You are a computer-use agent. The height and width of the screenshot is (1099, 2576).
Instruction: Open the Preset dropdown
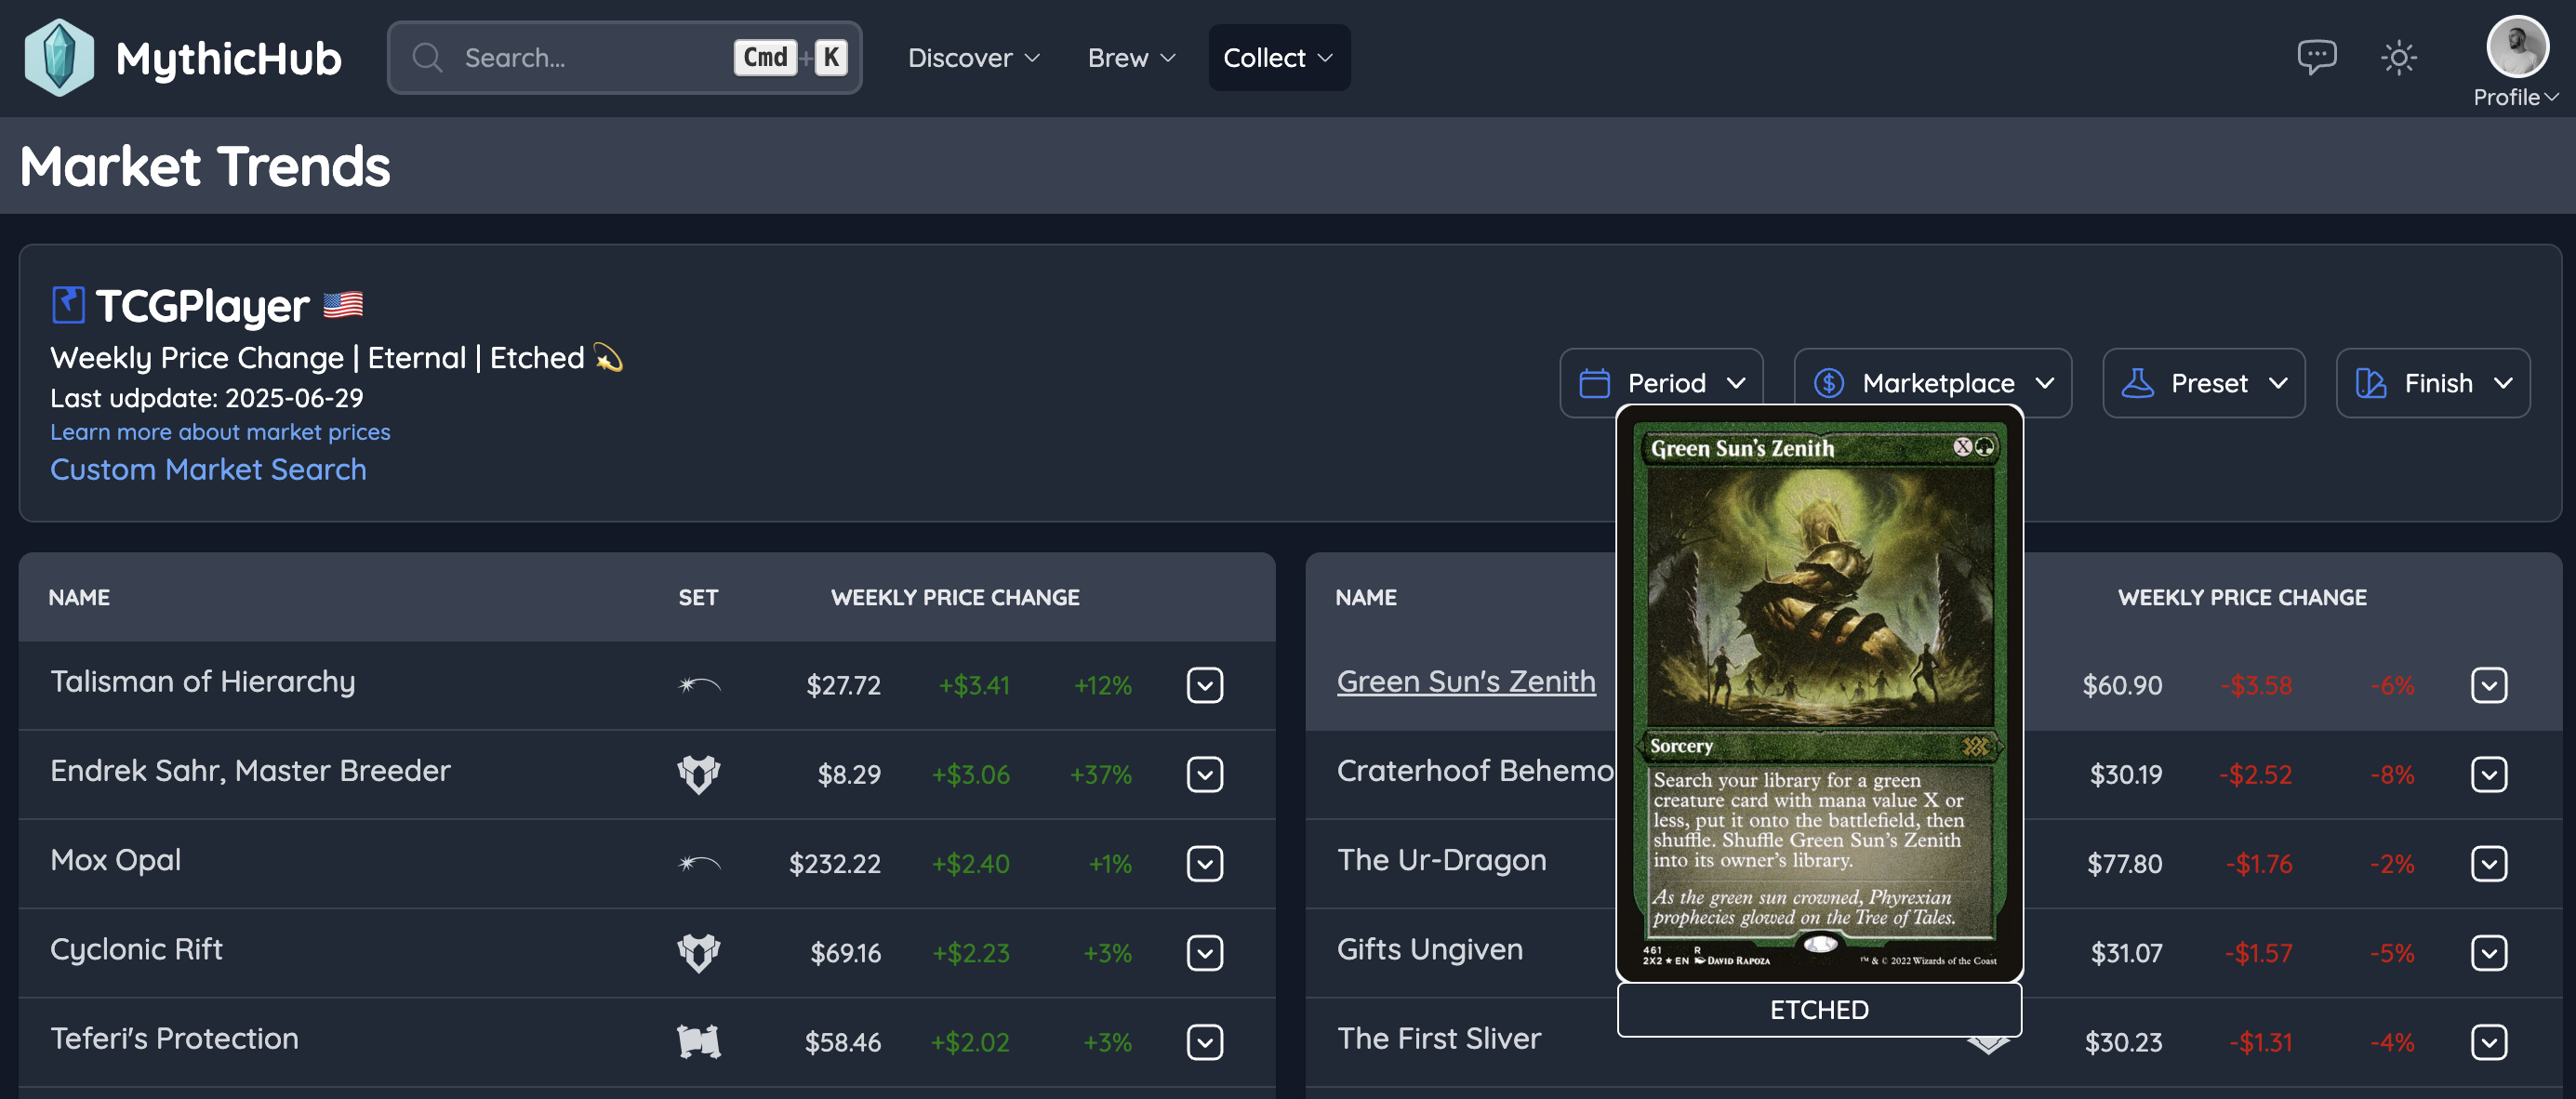(2203, 383)
